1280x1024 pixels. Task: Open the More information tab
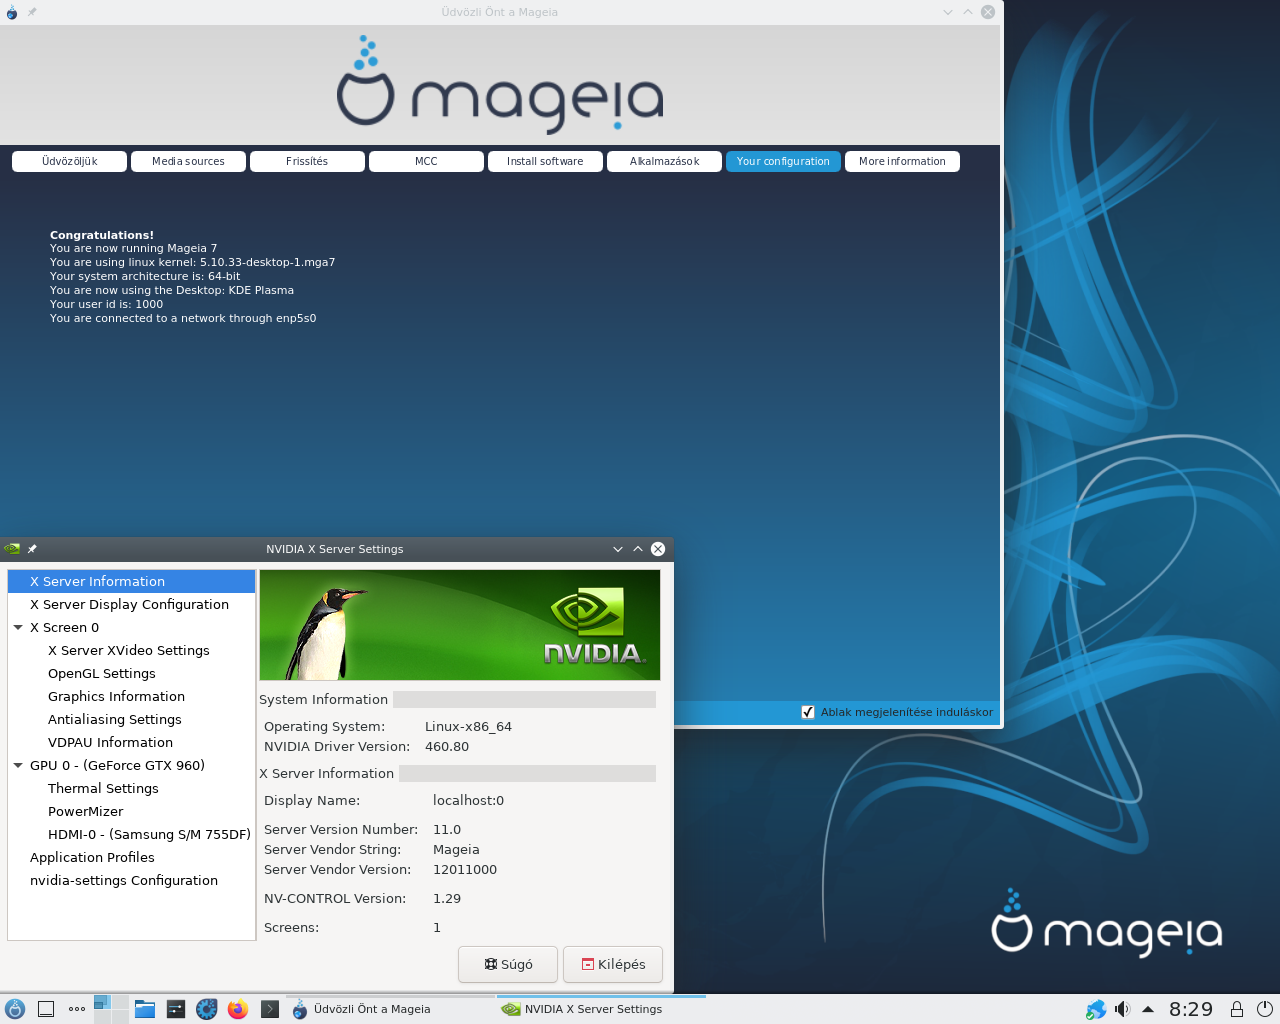pos(902,161)
